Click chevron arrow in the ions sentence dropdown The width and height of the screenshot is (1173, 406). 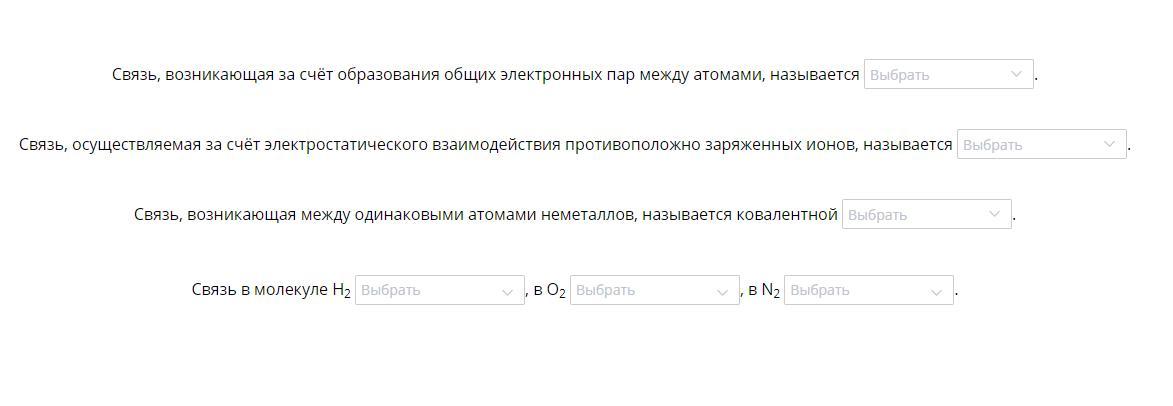(1109, 144)
